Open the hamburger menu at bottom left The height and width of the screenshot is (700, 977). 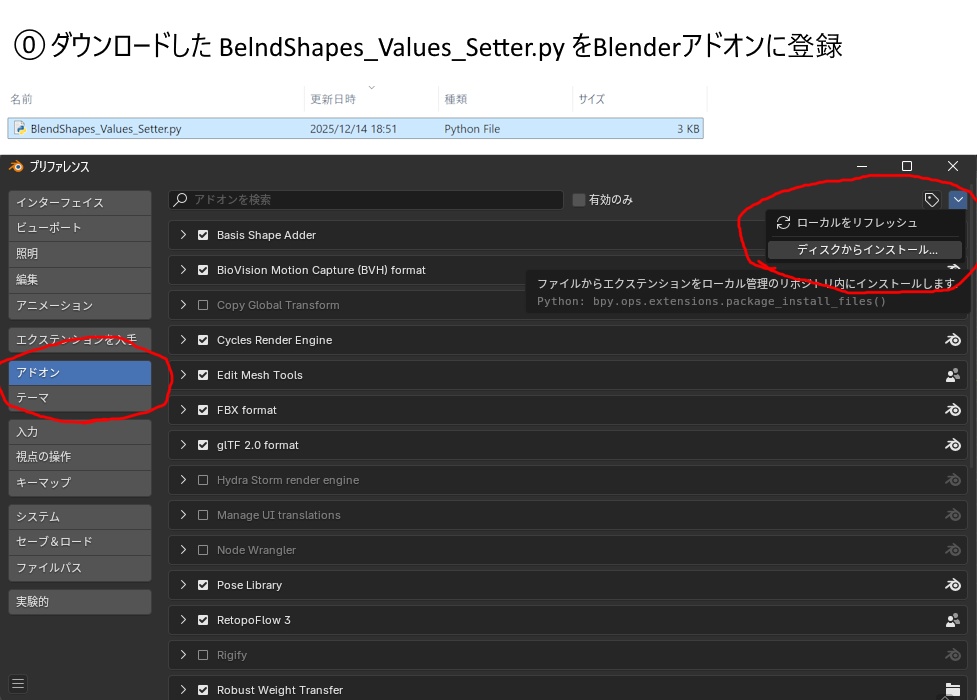[17, 684]
